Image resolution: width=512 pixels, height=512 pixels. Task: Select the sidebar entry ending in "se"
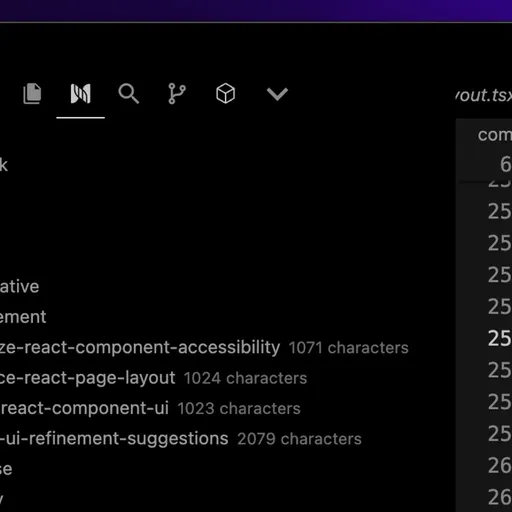click(x=6, y=469)
